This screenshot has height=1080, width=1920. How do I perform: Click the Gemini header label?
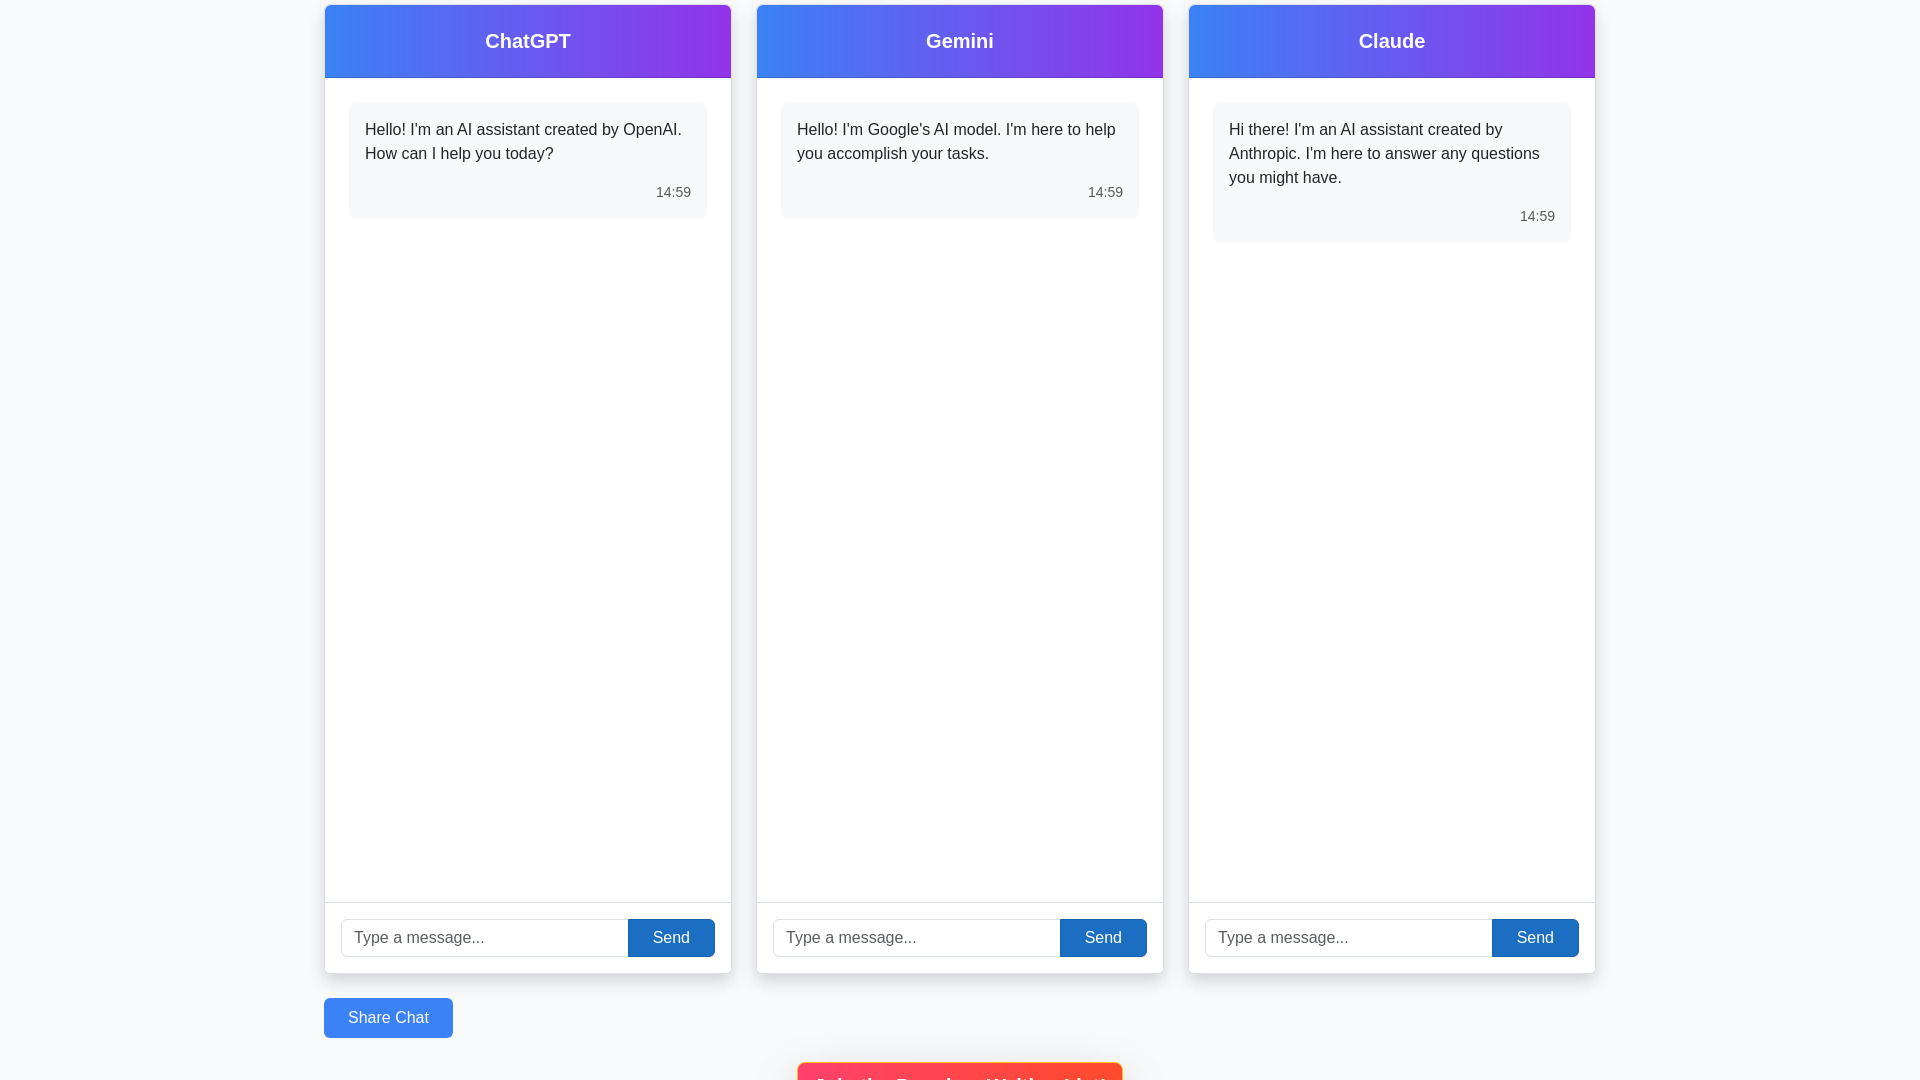coord(959,41)
